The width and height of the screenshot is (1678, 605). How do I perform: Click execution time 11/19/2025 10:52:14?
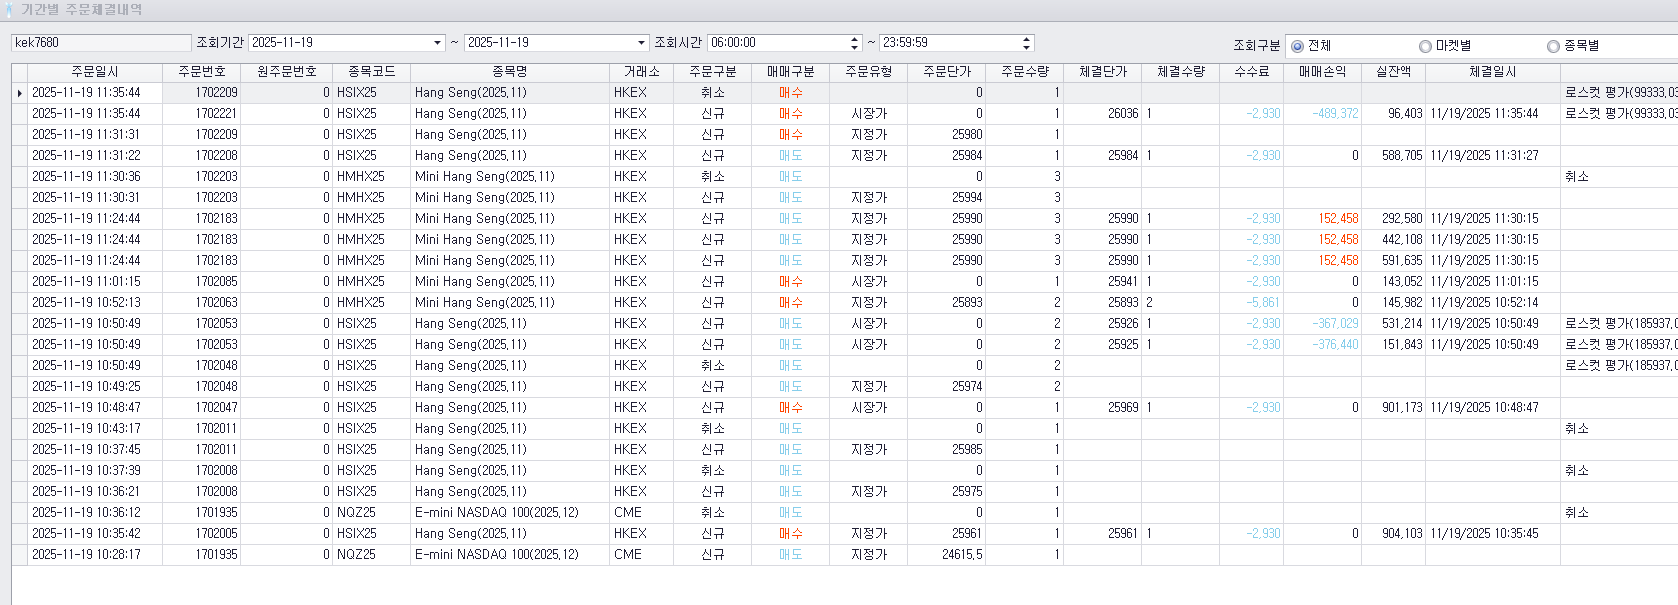coord(1484,302)
